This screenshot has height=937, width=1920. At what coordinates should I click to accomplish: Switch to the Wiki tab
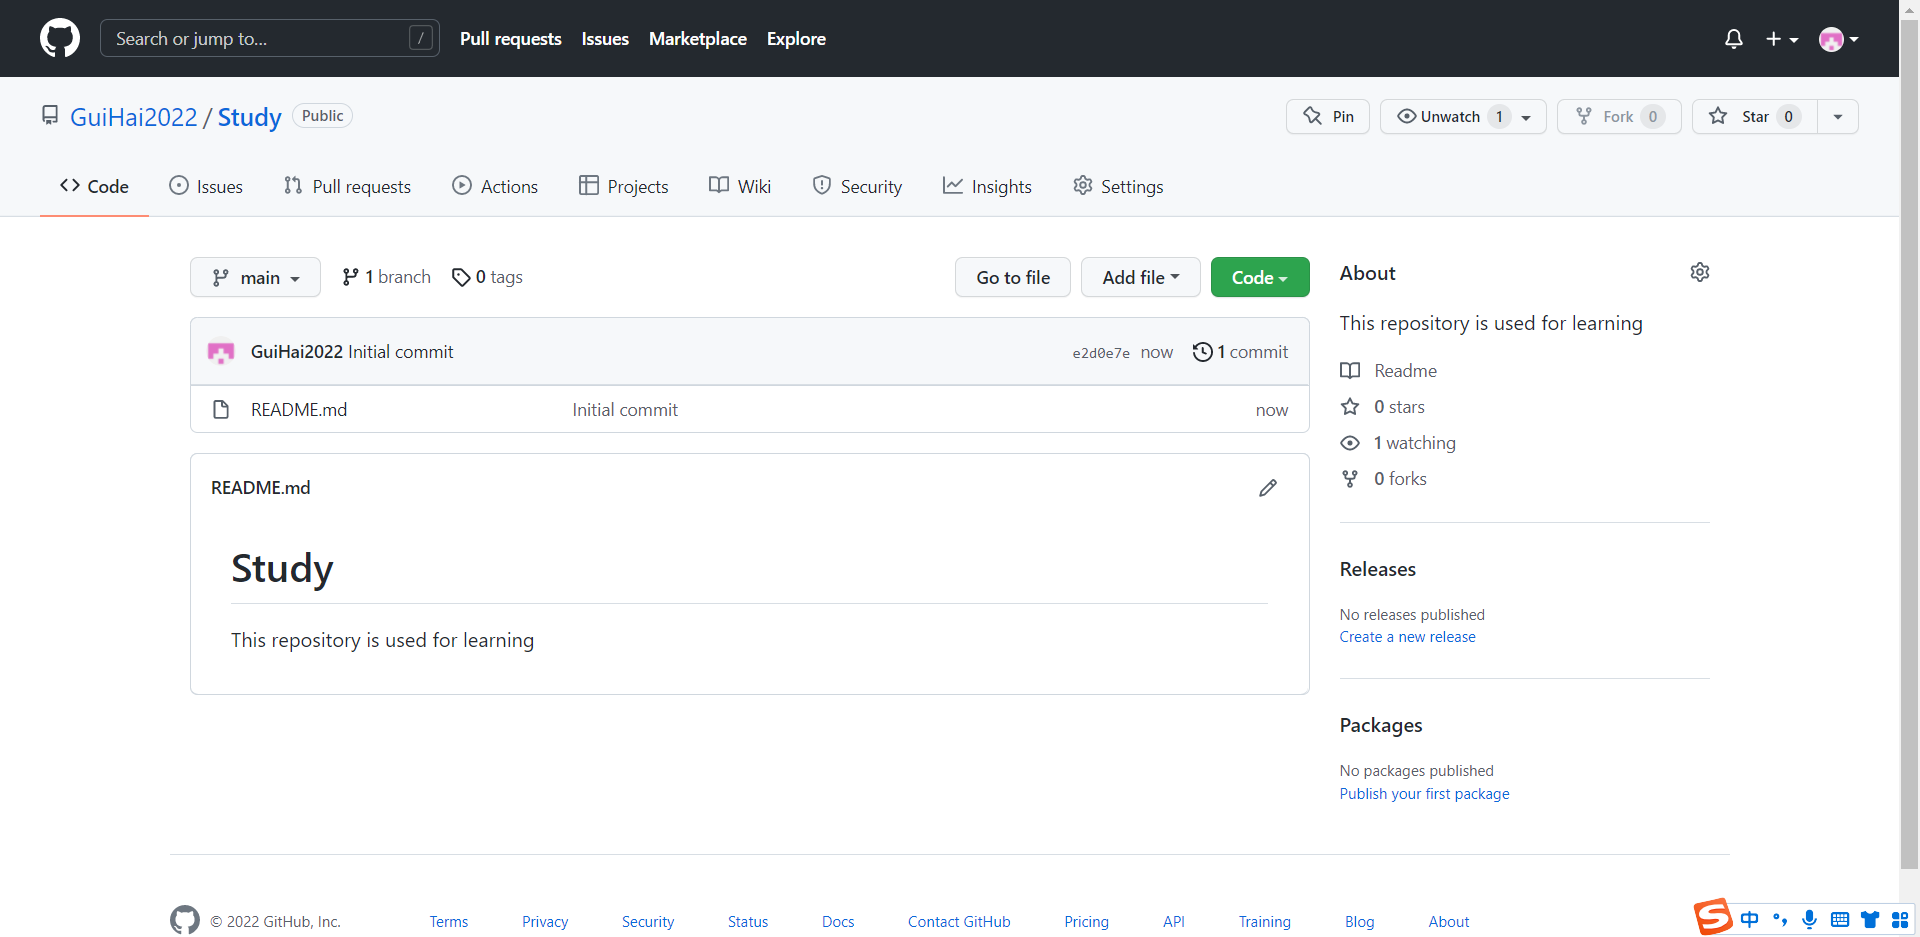740,186
